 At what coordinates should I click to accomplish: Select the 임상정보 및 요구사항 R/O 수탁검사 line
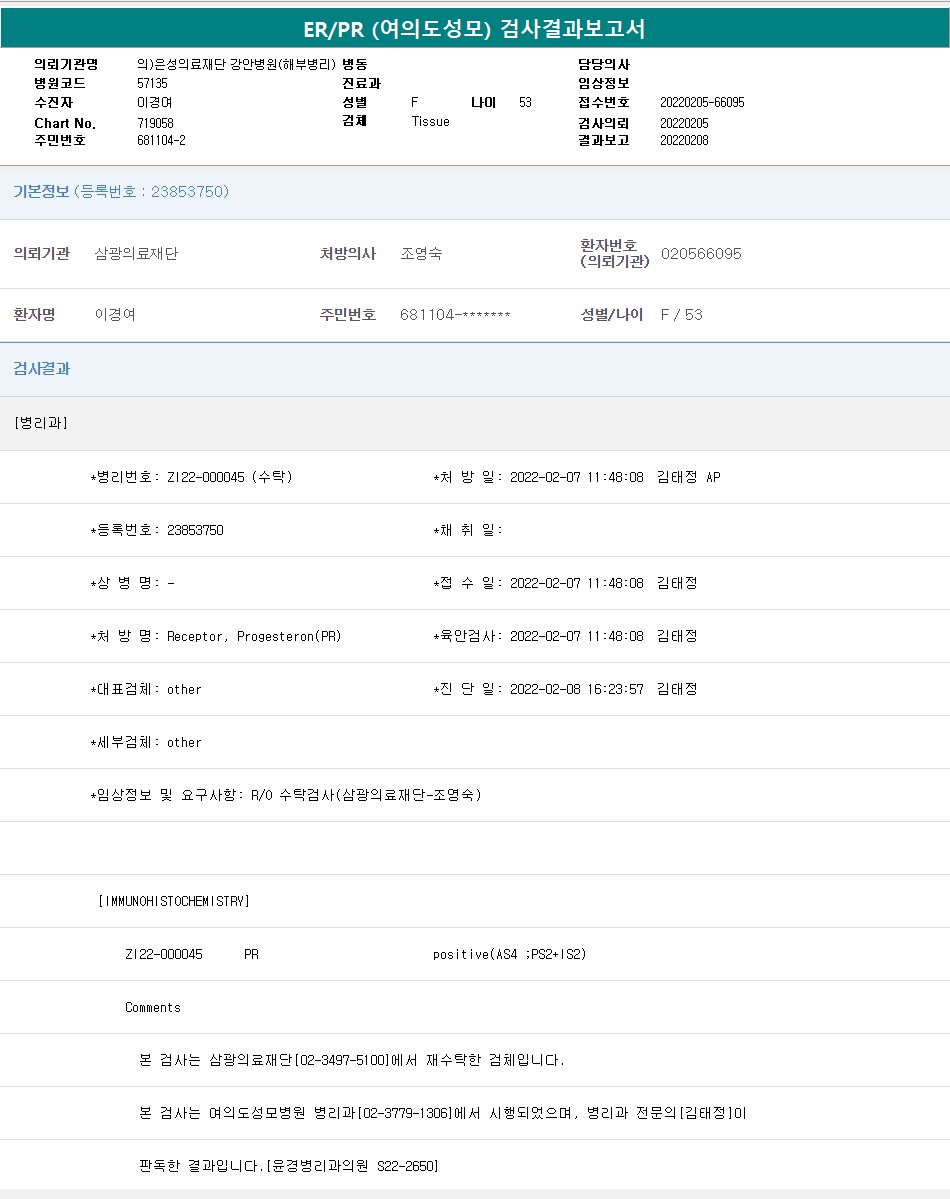tap(286, 795)
